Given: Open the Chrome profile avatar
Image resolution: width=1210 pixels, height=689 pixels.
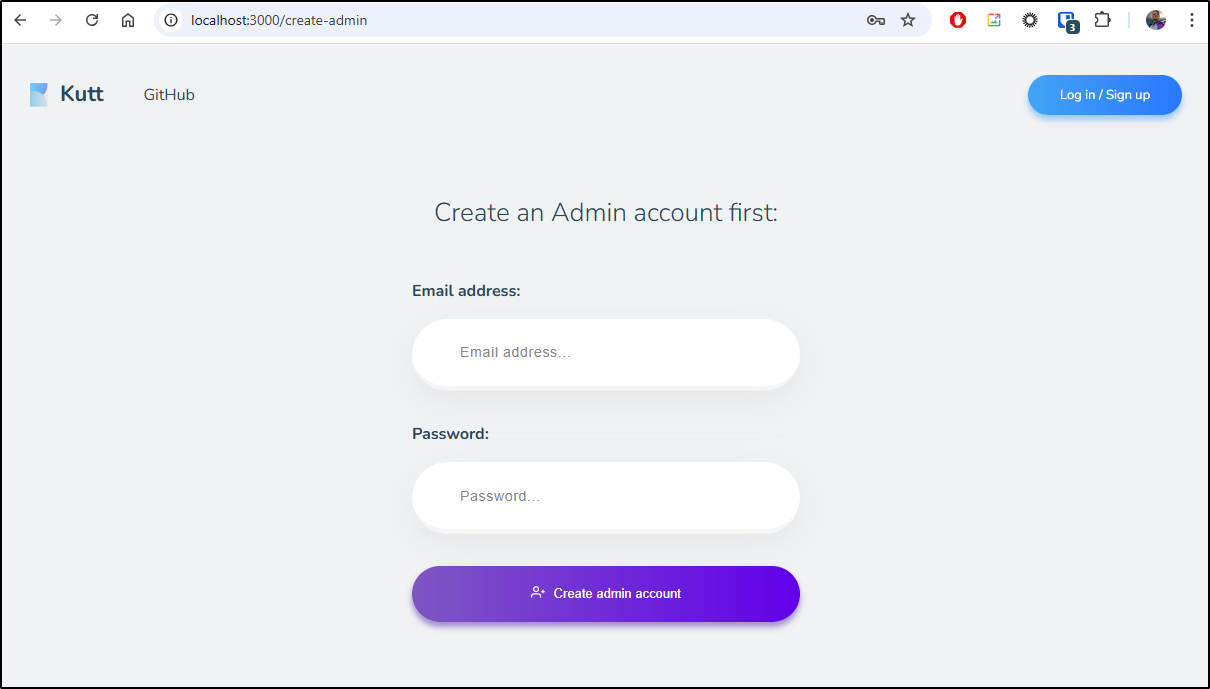Looking at the screenshot, I should pyautogui.click(x=1156, y=20).
